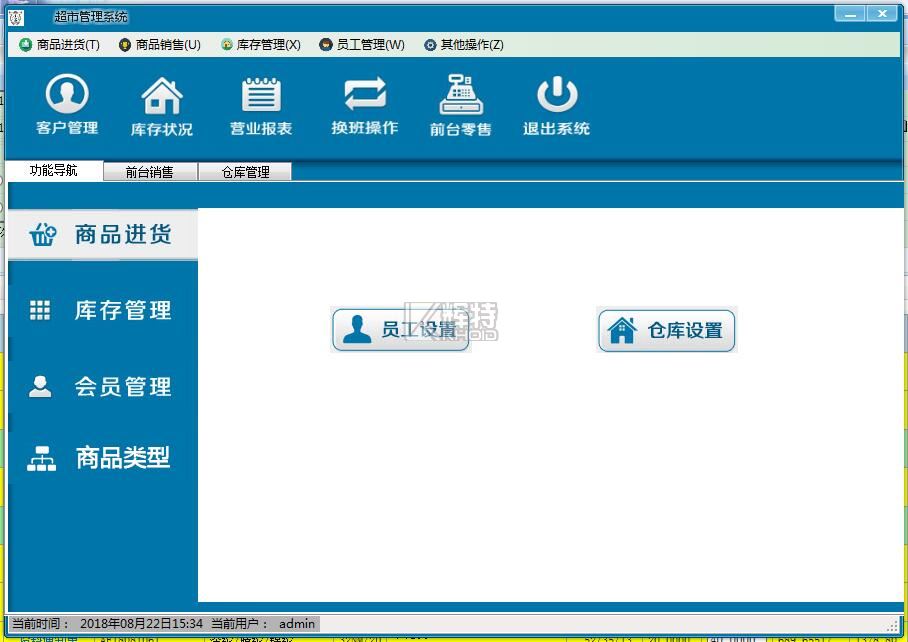Image resolution: width=908 pixels, height=642 pixels.
Task: Select 库存管理 grid icon in sidebar
Action: [x=40, y=311]
